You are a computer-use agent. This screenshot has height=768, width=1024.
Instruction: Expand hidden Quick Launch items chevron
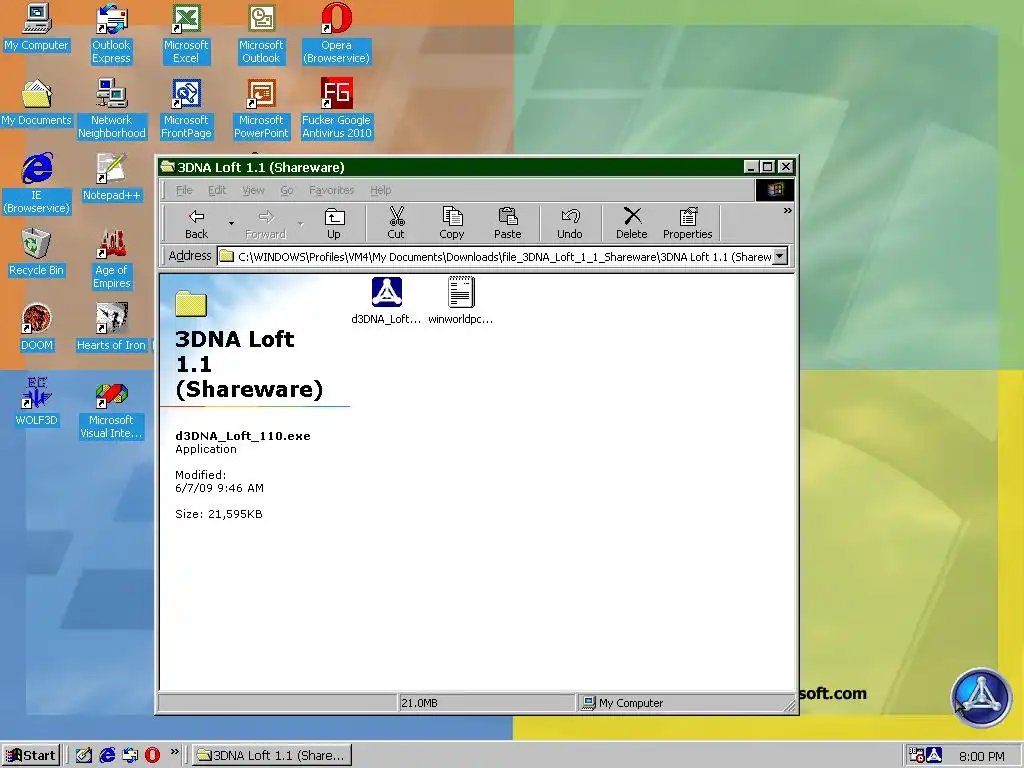tap(174, 752)
